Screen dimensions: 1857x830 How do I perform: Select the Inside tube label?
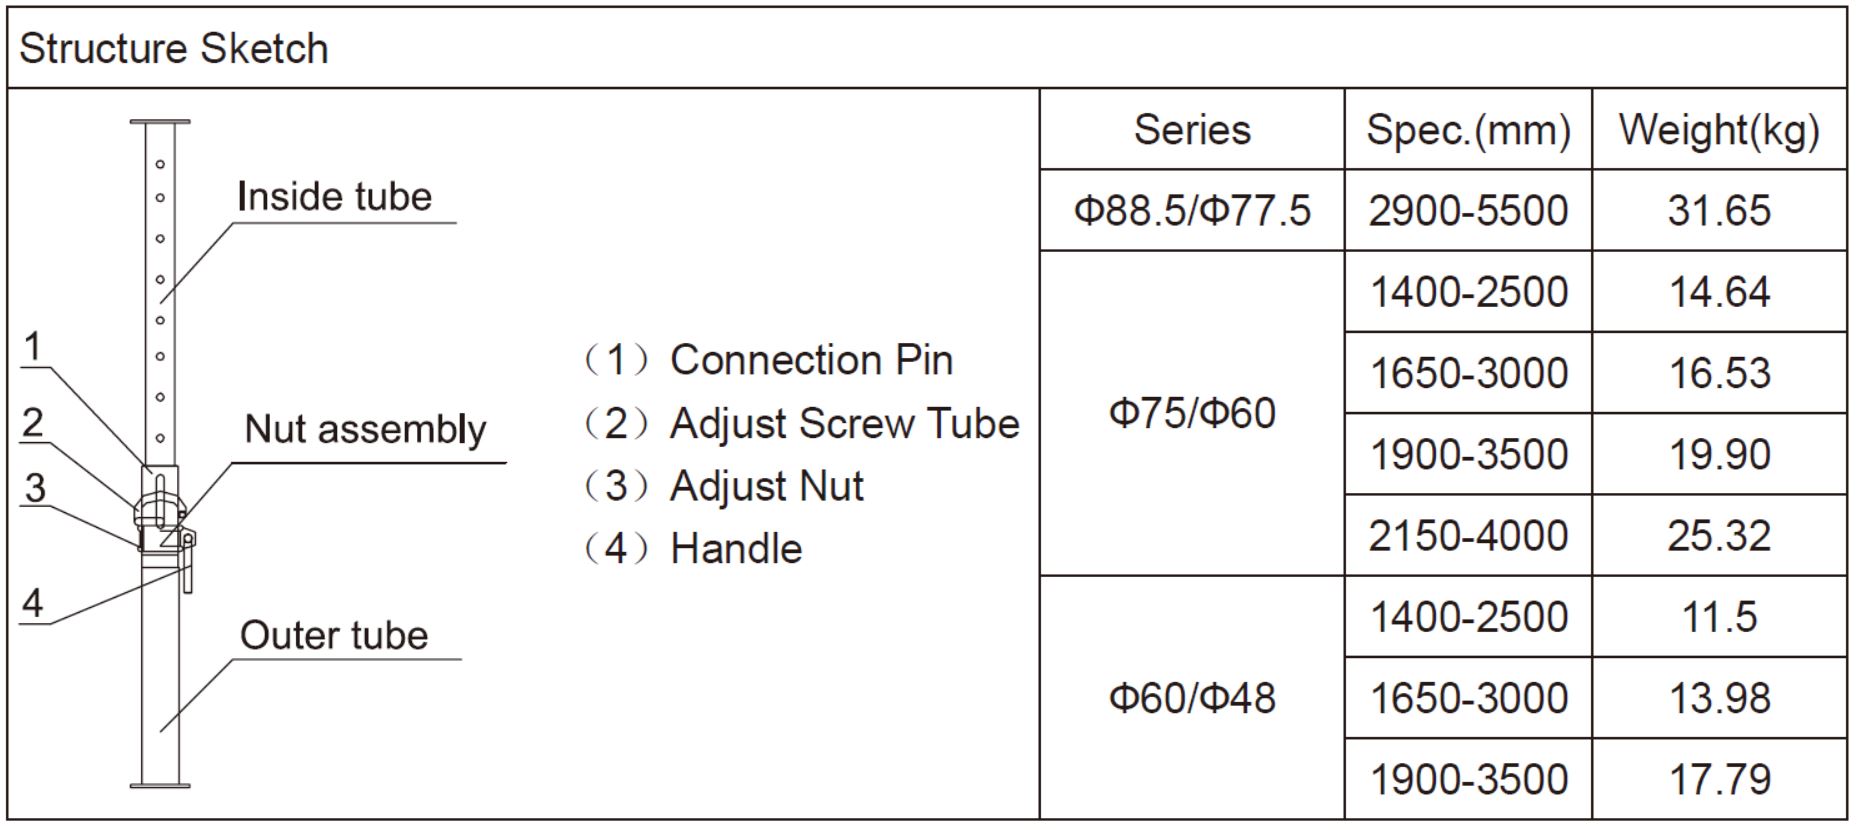tap(334, 197)
